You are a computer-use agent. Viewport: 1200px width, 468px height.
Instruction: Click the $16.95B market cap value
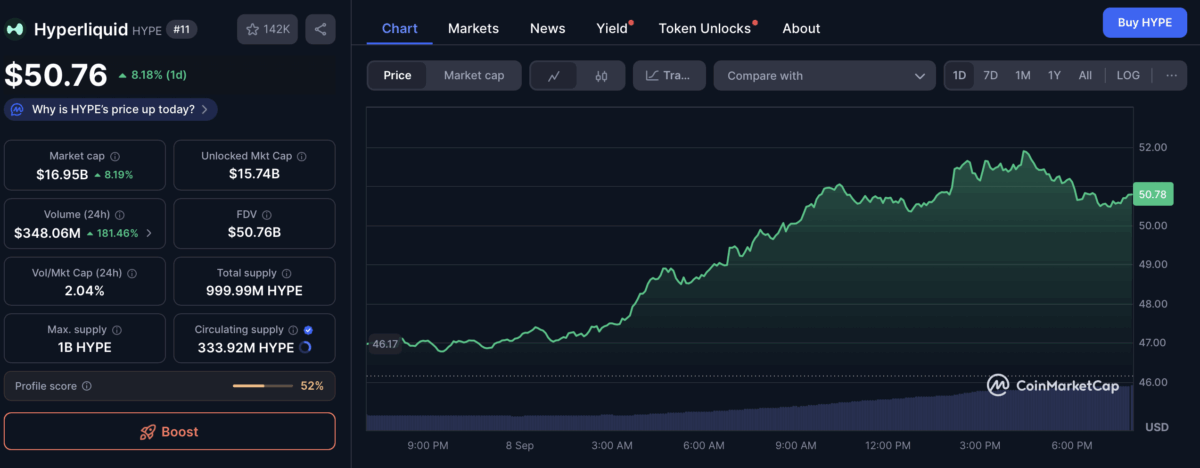click(x=64, y=174)
